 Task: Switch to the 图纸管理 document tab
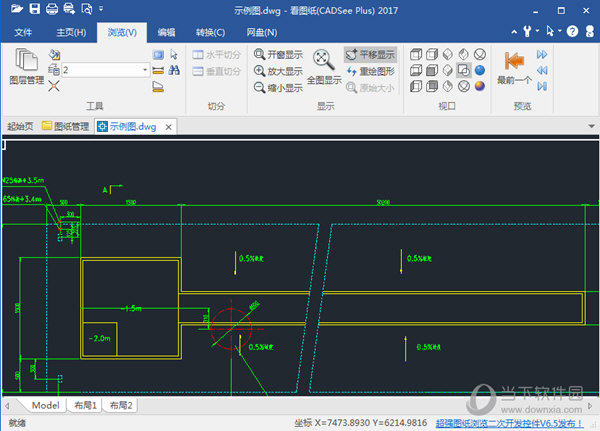[x=66, y=126]
